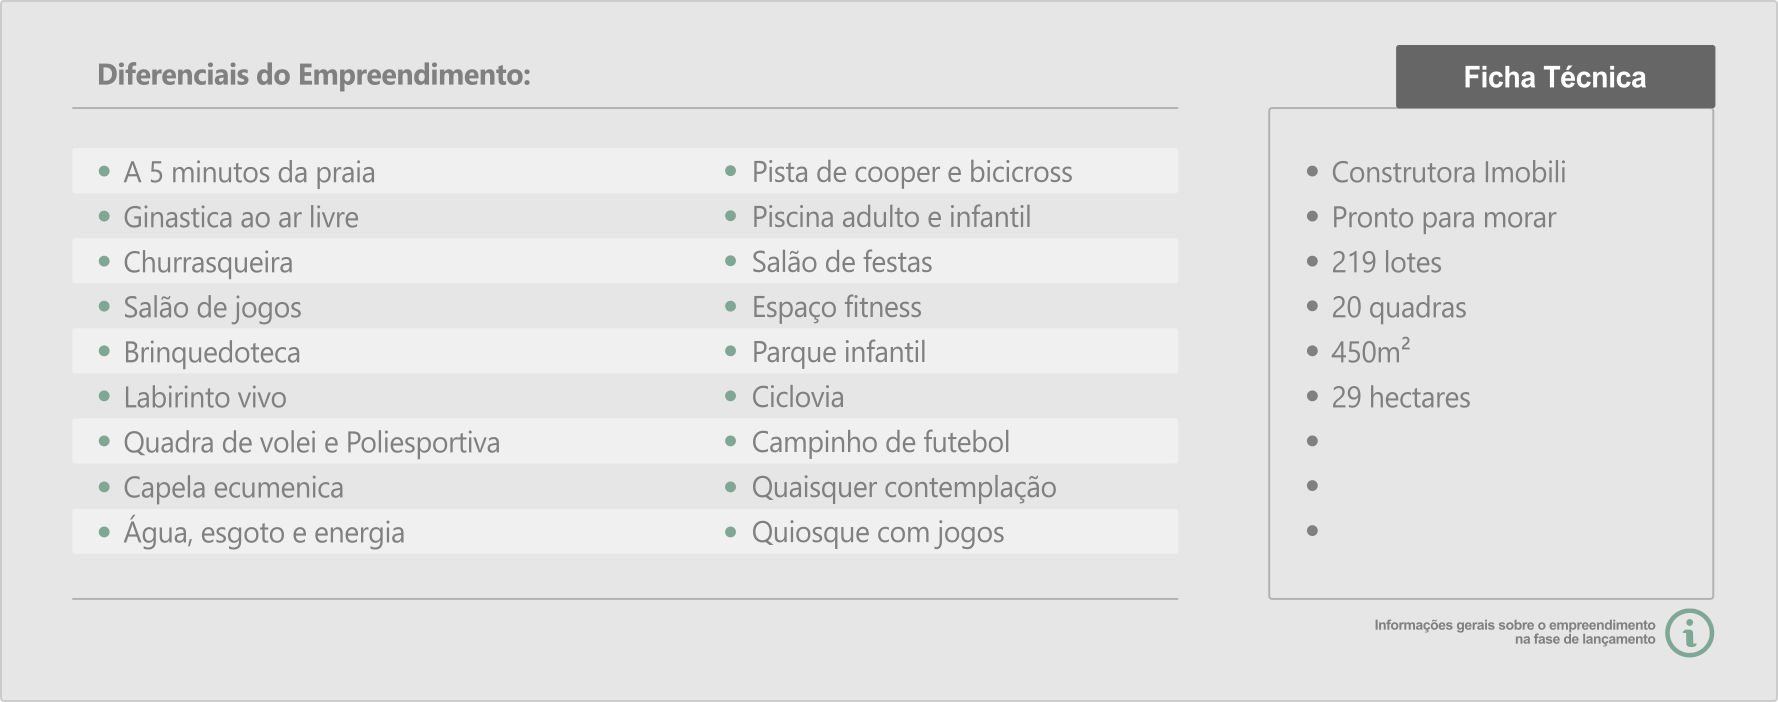Click the Ciclovia list item
1778x702 pixels.
pos(798,397)
